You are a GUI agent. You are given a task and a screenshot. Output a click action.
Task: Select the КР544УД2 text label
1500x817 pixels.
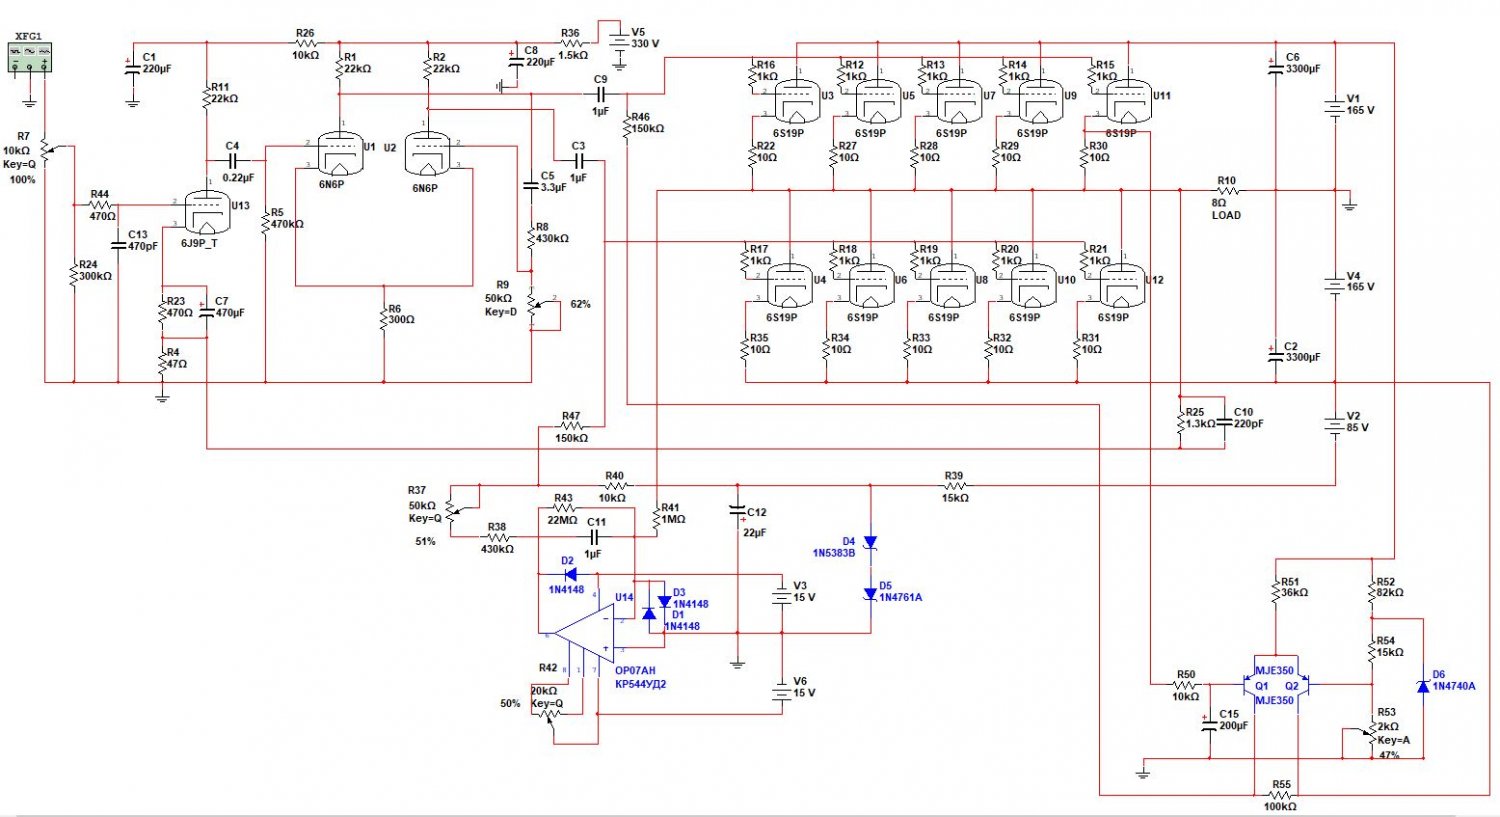(640, 684)
